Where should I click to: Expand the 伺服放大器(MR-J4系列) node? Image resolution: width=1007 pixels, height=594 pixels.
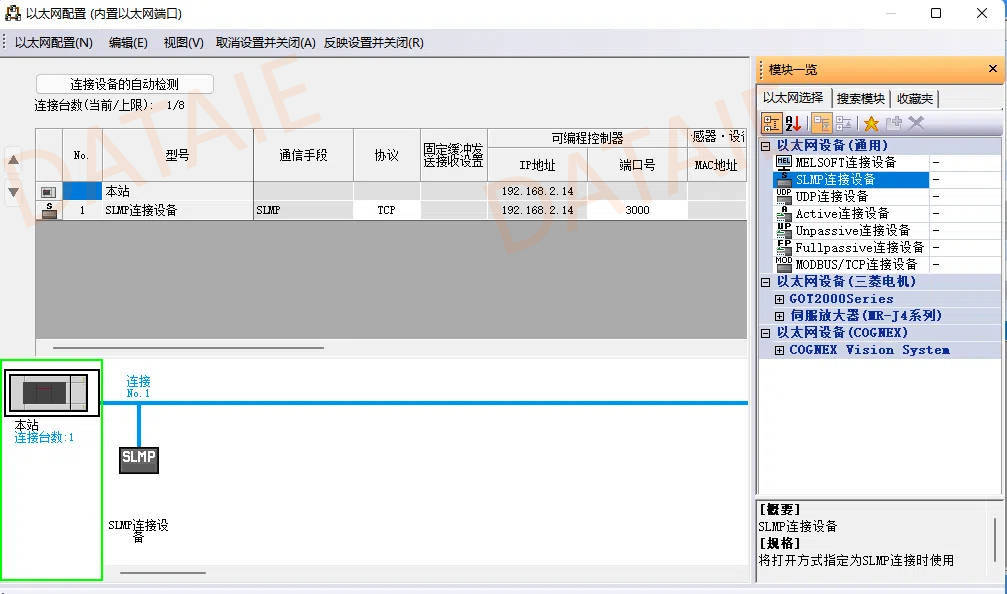[779, 316]
